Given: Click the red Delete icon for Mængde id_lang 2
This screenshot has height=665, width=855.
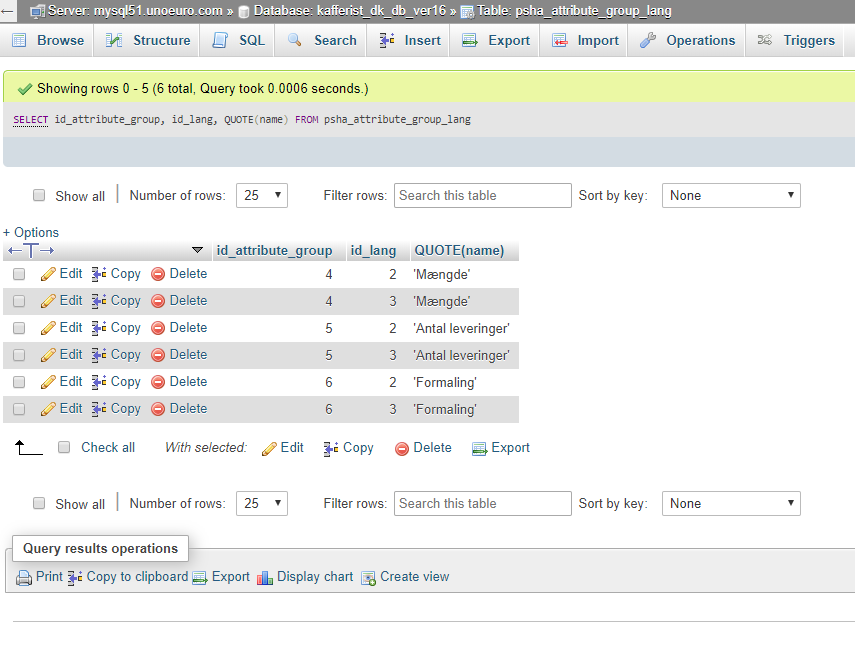Looking at the screenshot, I should click(158, 274).
